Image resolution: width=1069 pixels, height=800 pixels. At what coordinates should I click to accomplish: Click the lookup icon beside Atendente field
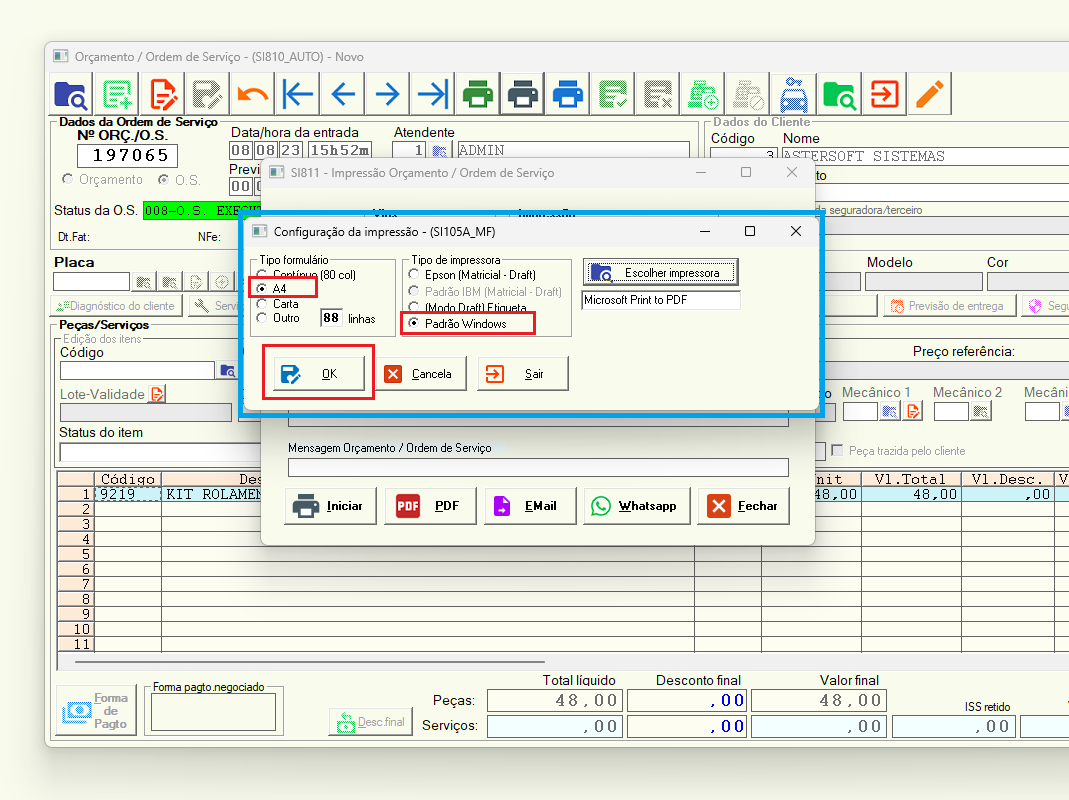pyautogui.click(x=440, y=150)
